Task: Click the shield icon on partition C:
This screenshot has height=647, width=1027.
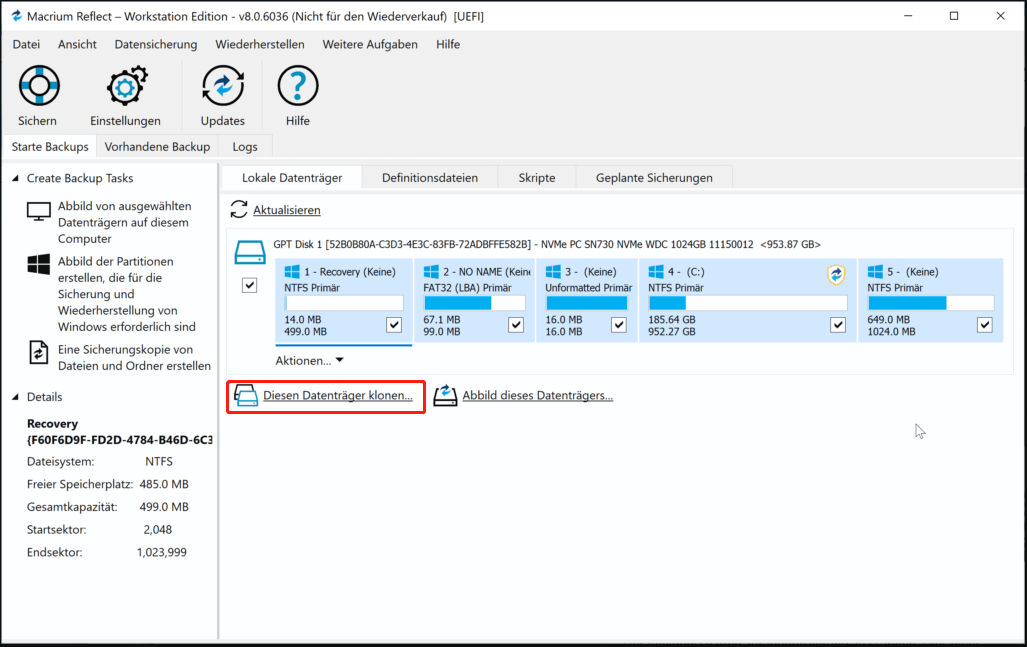Action: point(836,274)
